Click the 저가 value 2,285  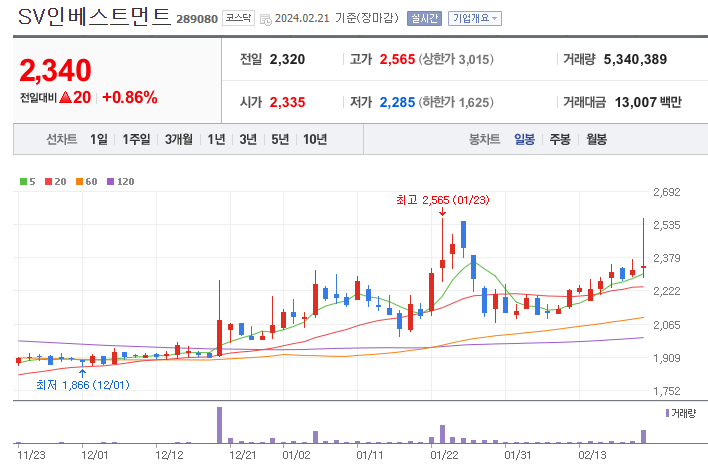[x=397, y=102]
